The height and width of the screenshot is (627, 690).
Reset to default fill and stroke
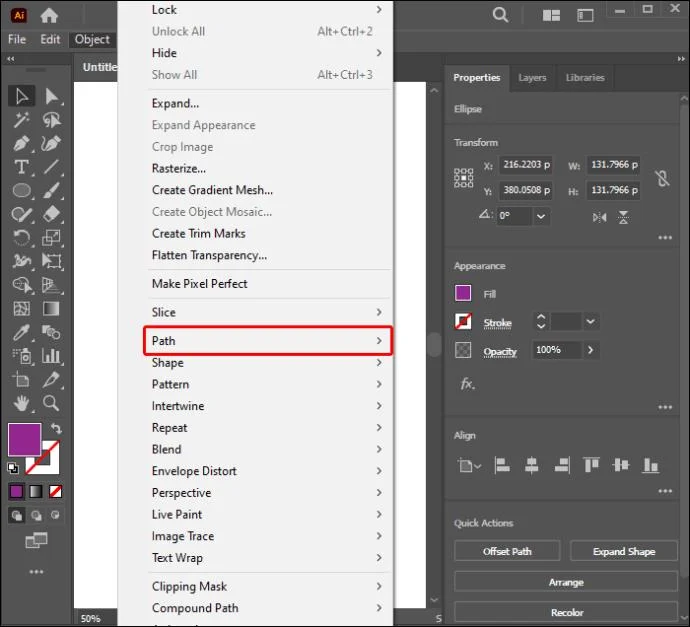pos(13,468)
